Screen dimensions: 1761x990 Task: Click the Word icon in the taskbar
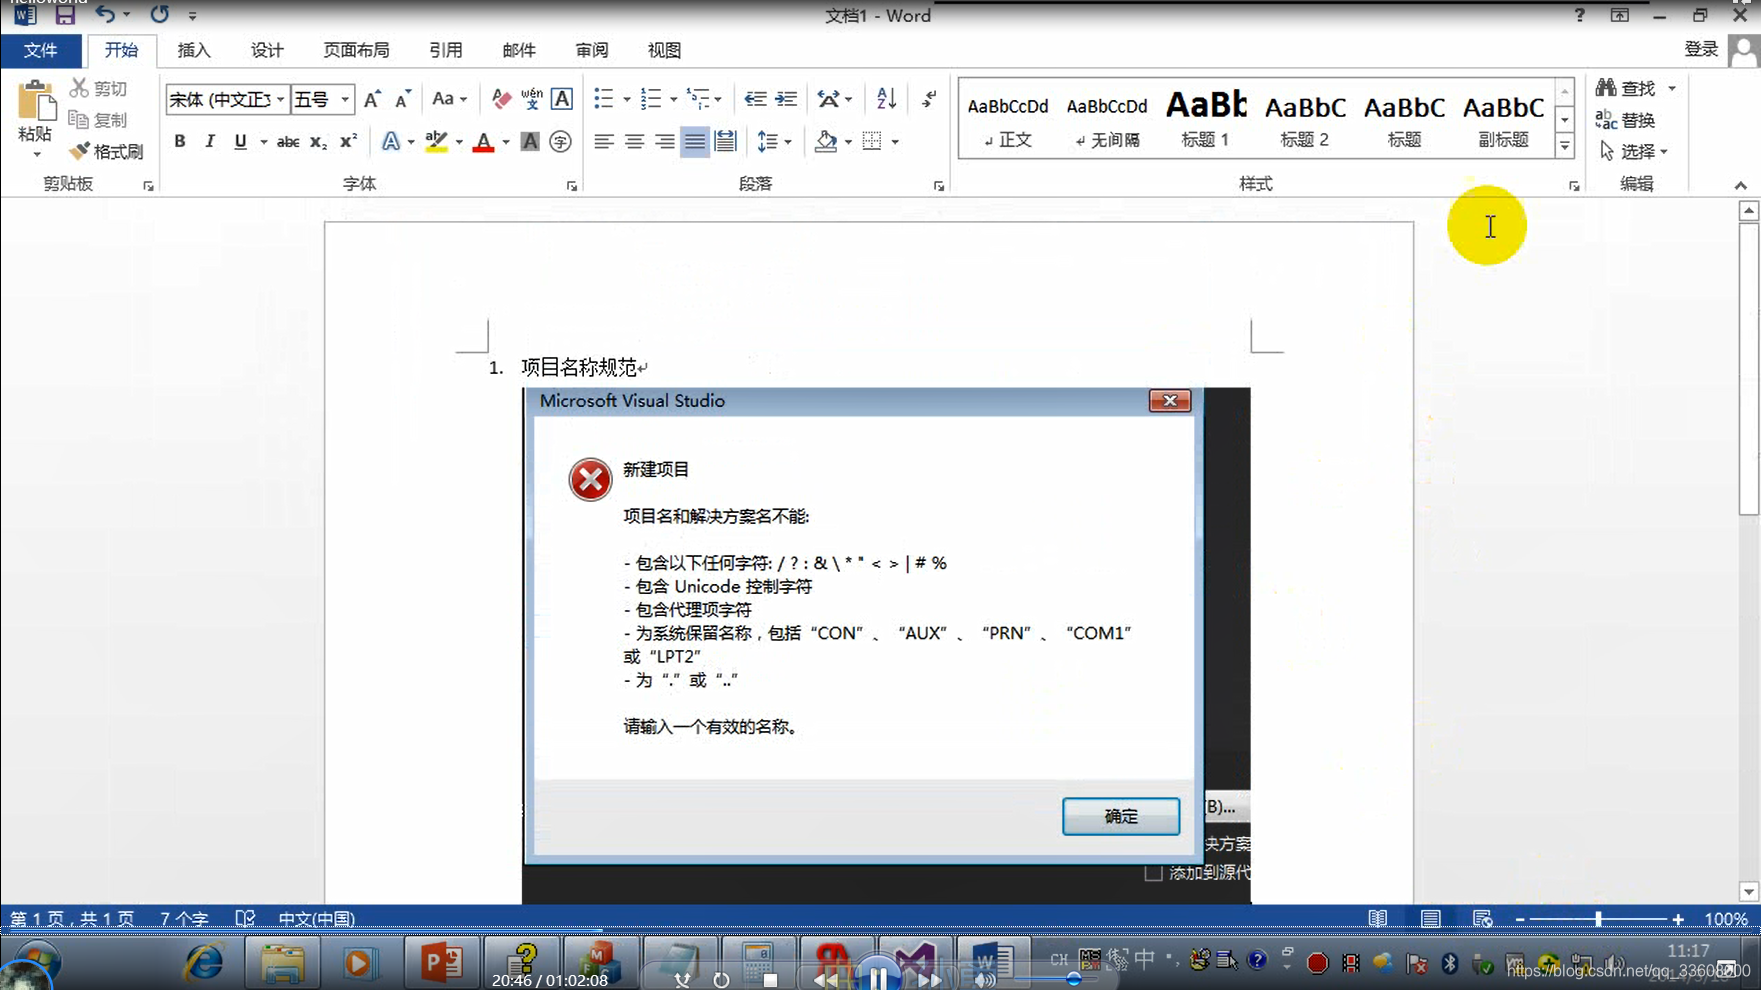point(991,962)
